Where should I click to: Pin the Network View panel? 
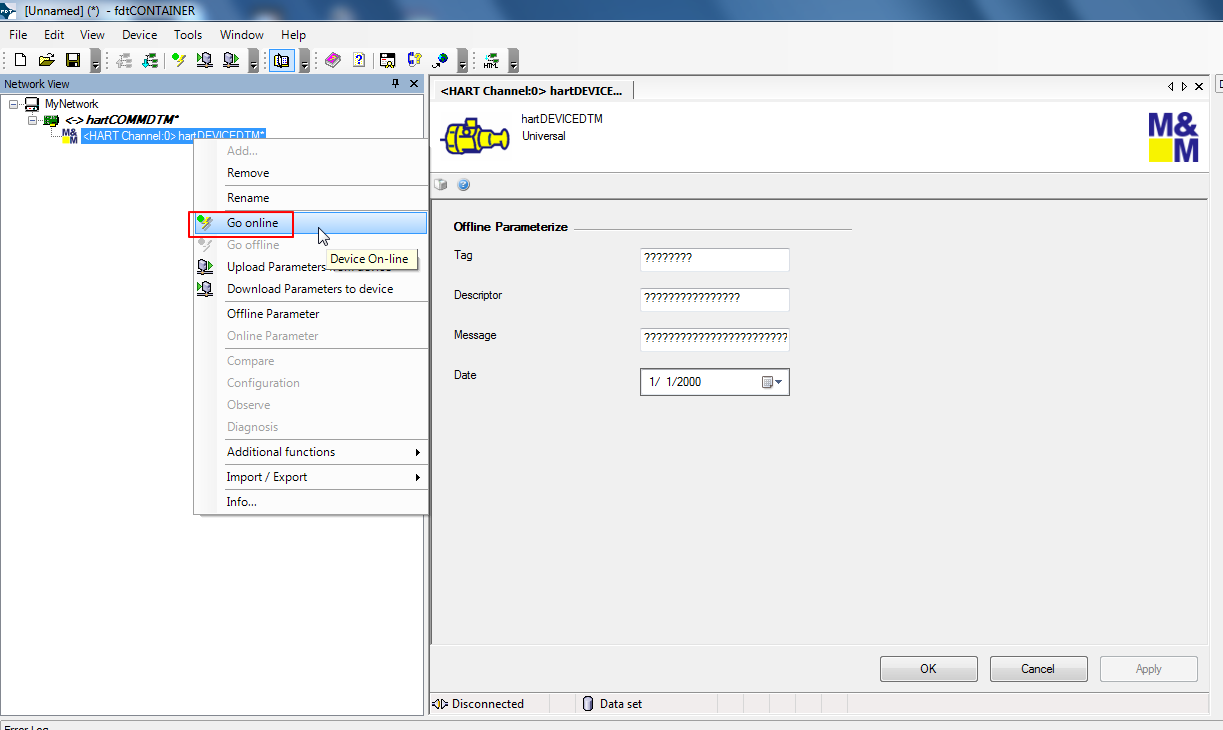tap(396, 84)
